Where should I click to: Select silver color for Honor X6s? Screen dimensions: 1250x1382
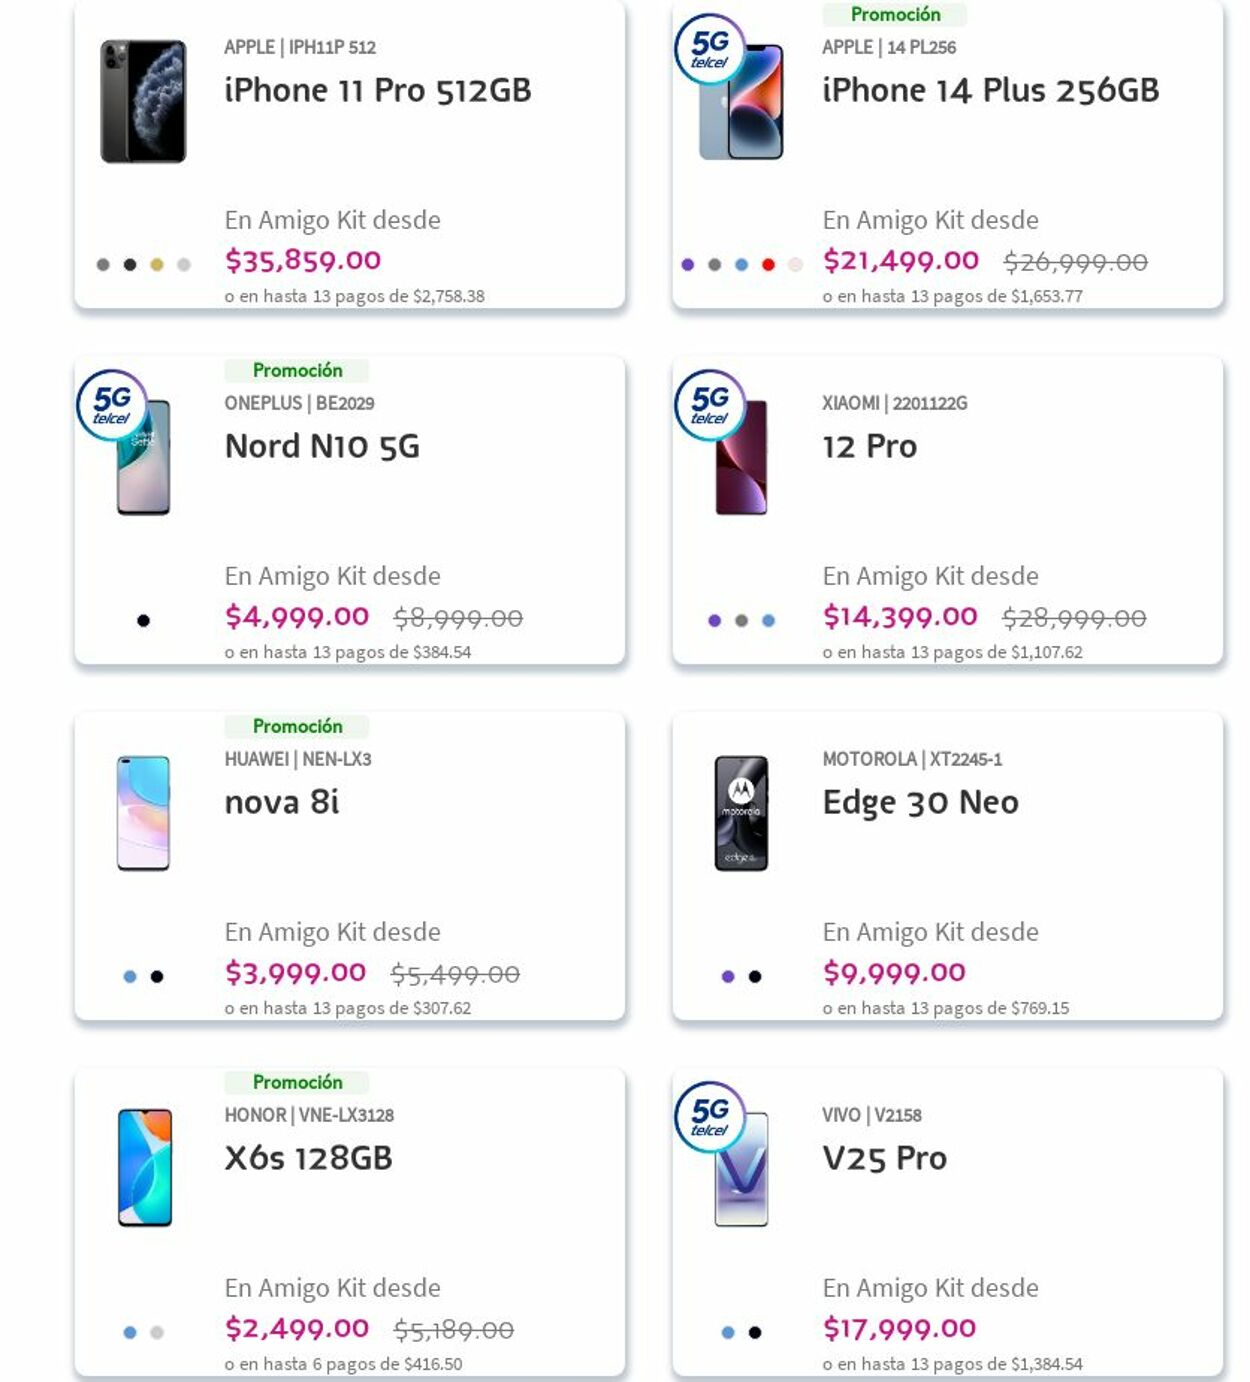(x=157, y=1333)
